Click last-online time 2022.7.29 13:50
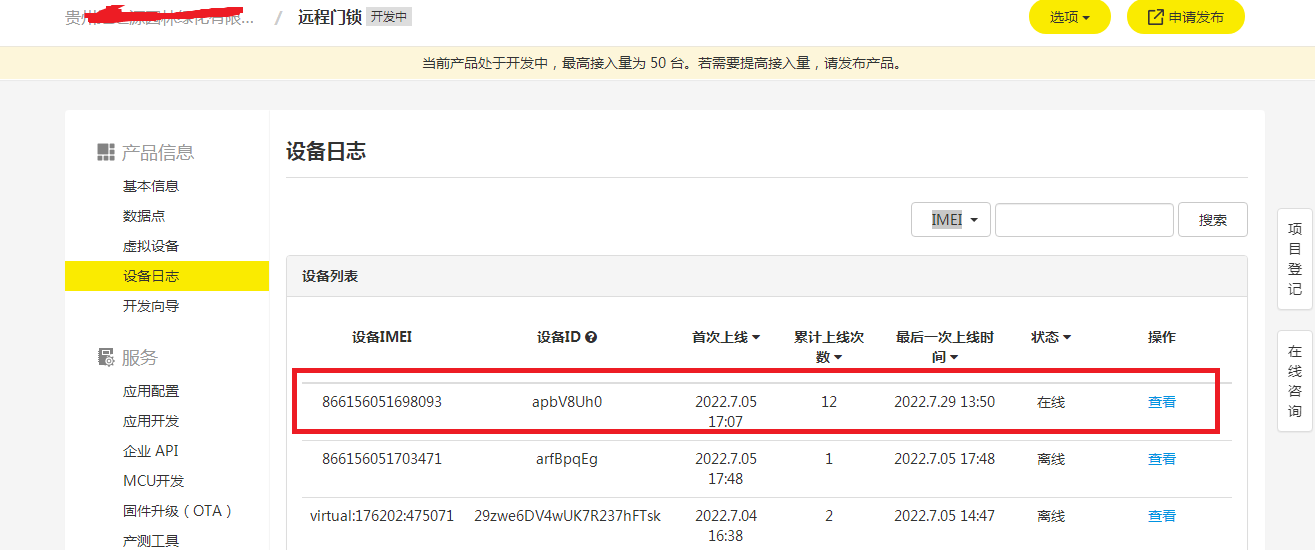Screen dimensions: 1315x550 point(944,402)
